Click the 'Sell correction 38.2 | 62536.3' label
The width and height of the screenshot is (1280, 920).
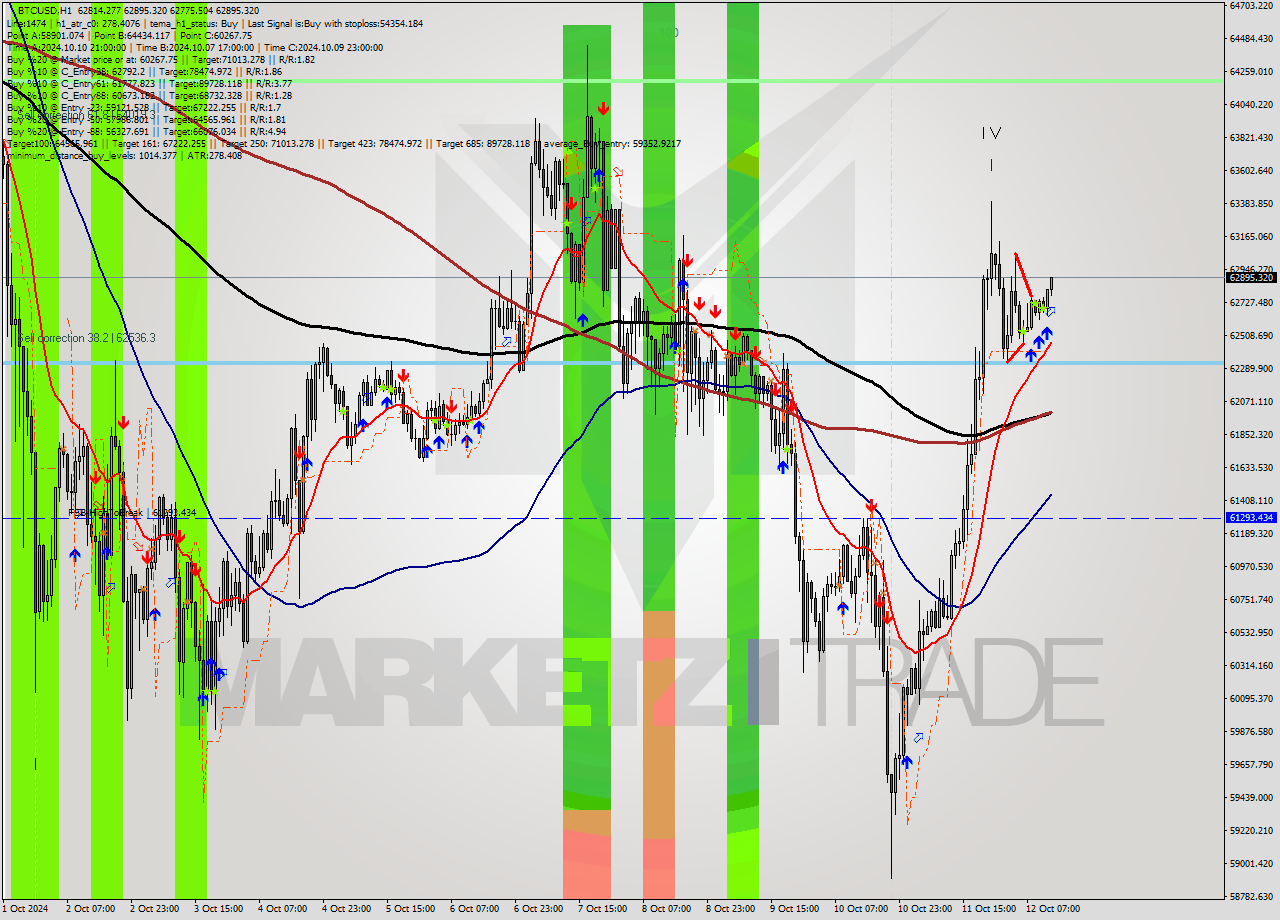(x=86, y=338)
